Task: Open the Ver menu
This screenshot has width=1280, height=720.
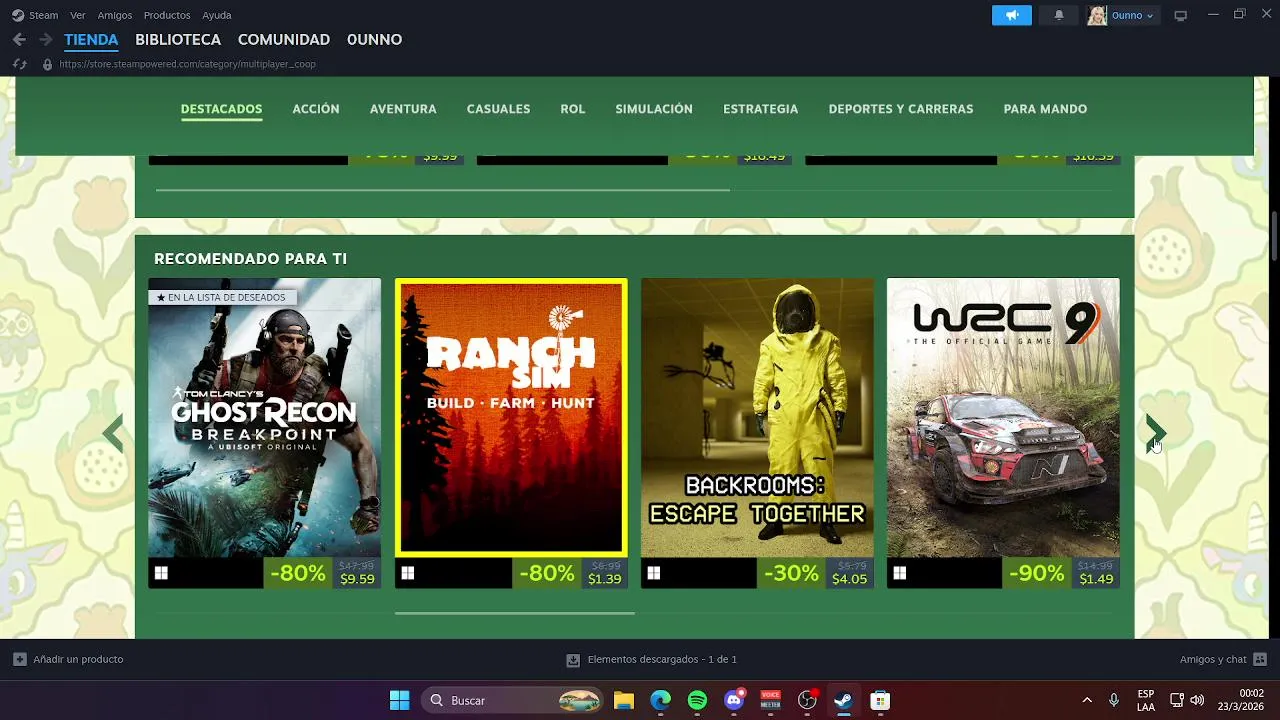Action: tap(78, 15)
